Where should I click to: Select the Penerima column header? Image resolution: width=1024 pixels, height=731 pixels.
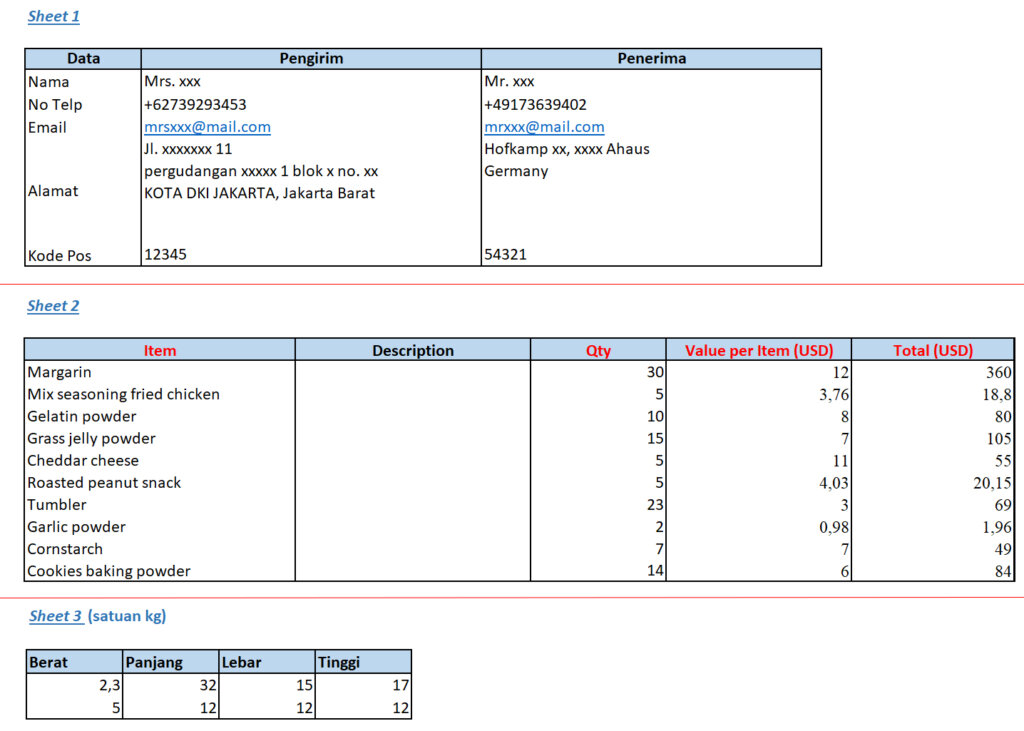click(651, 59)
